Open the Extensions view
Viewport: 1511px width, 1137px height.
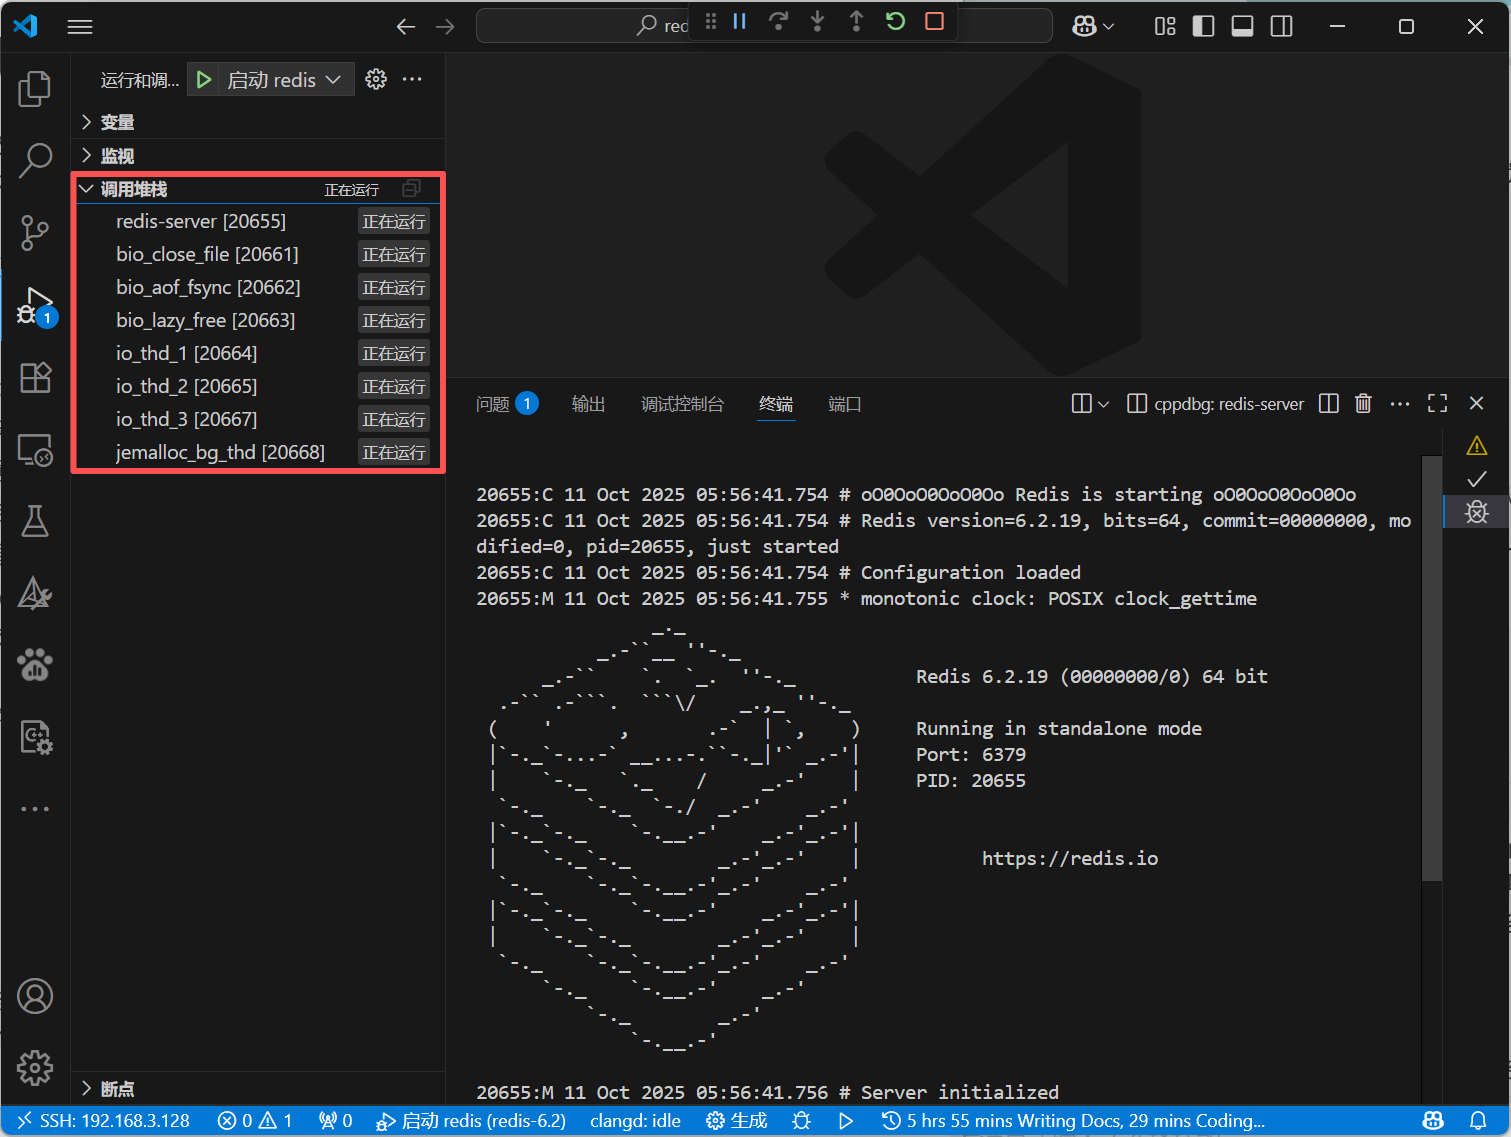click(35, 377)
